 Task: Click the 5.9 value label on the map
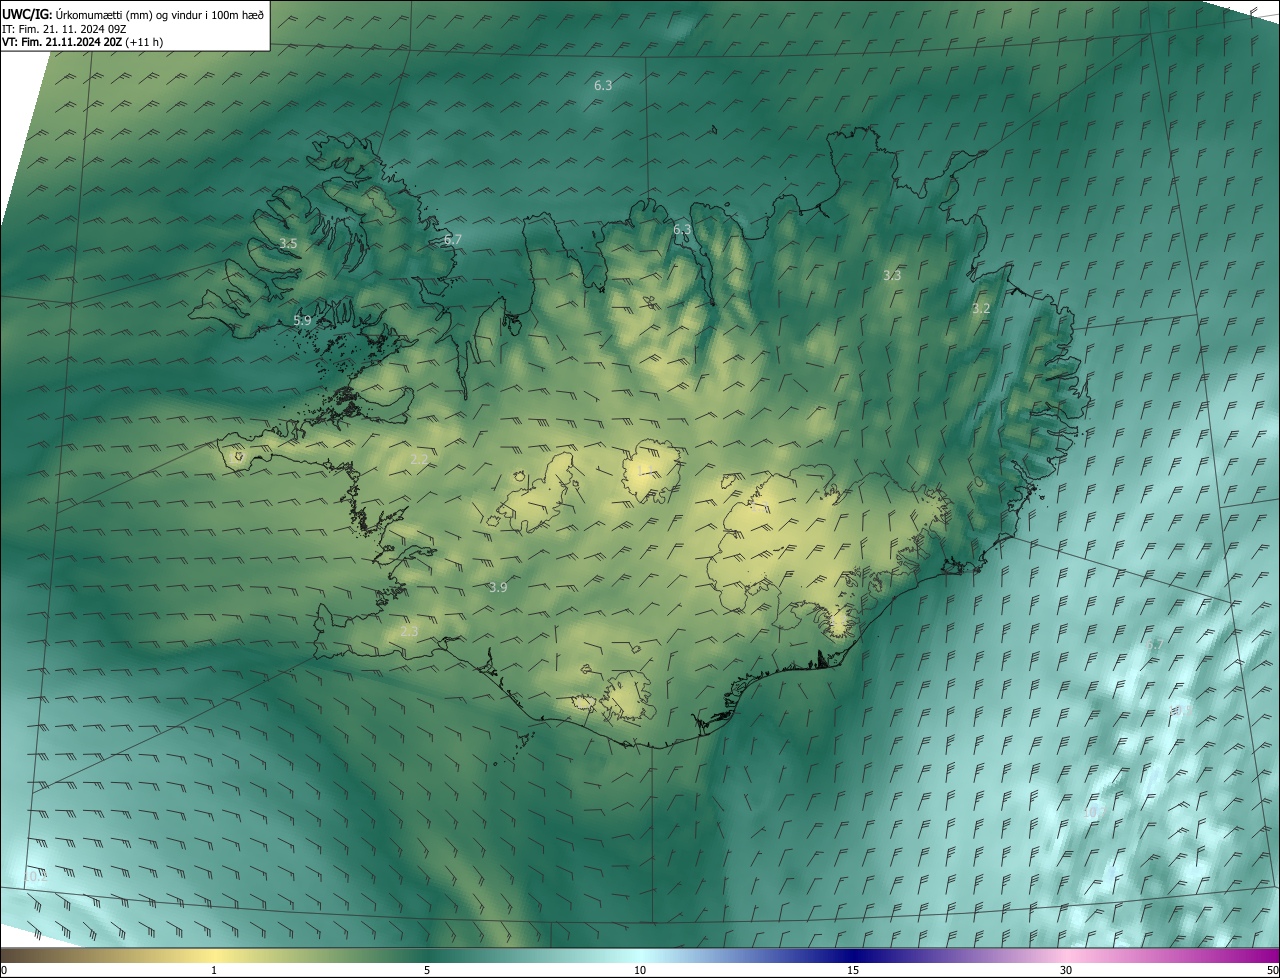[x=302, y=320]
